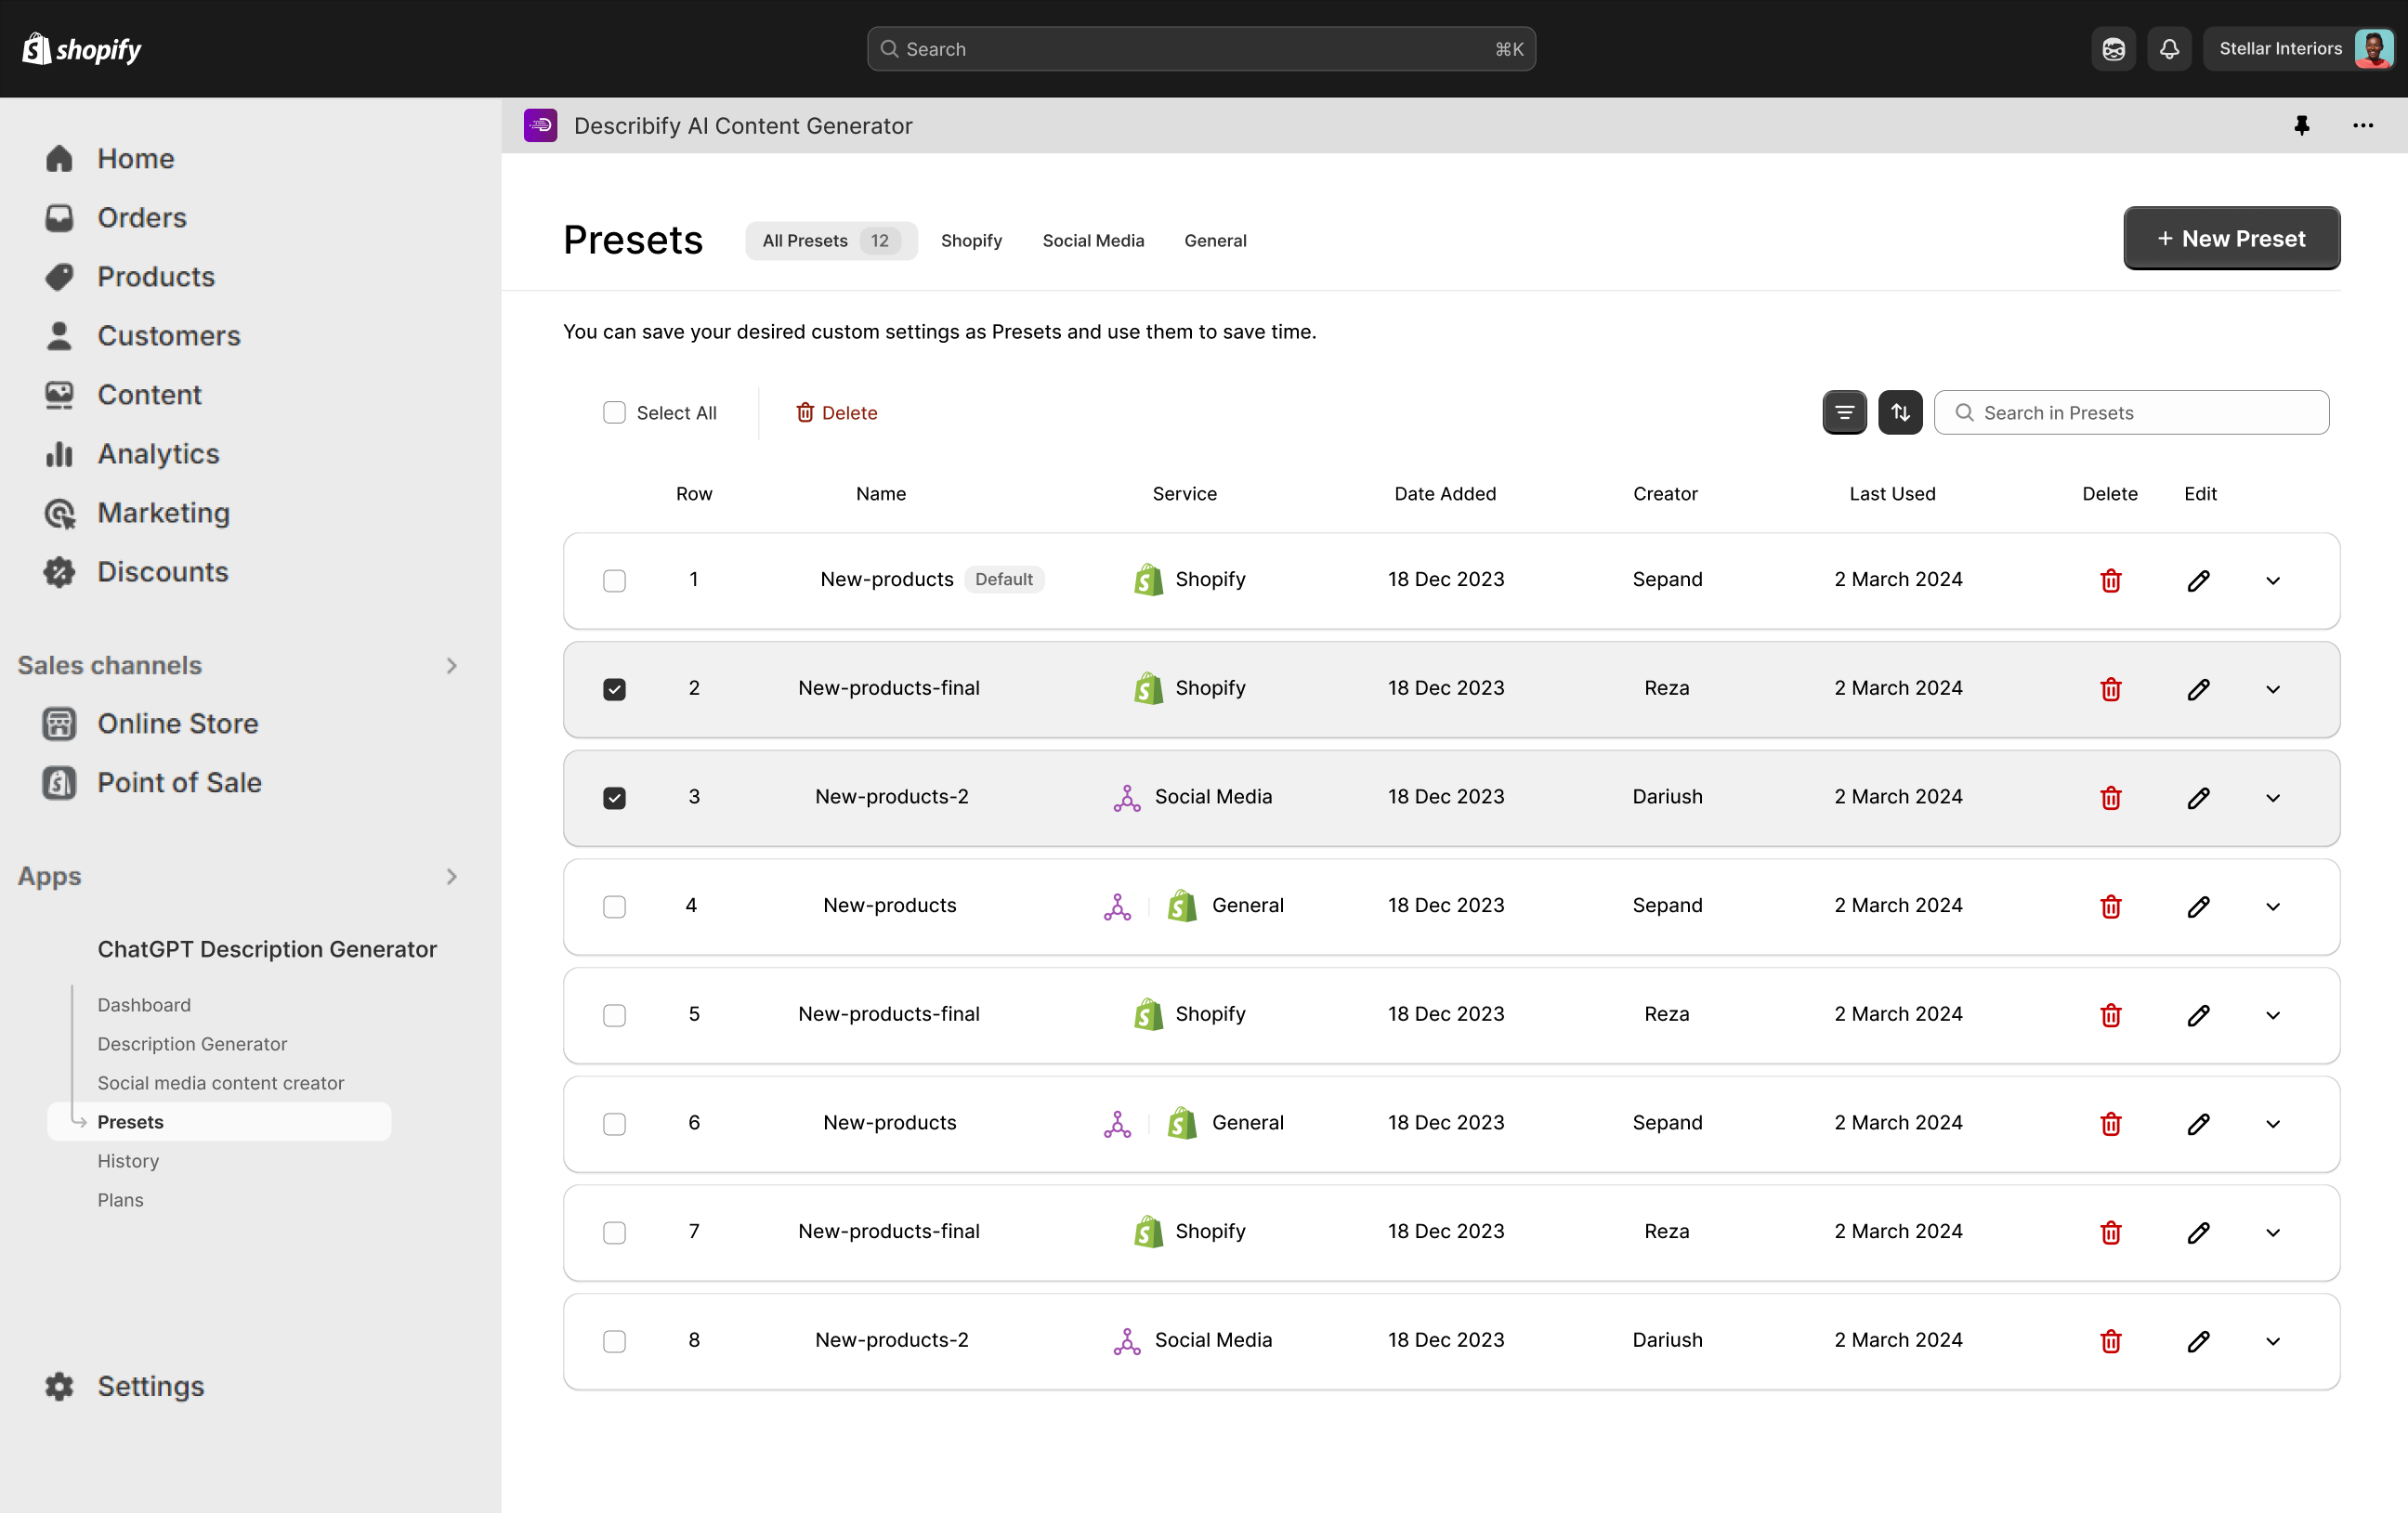Click the sort arrows icon
Screen dimensions: 2408x1513
click(x=1900, y=412)
